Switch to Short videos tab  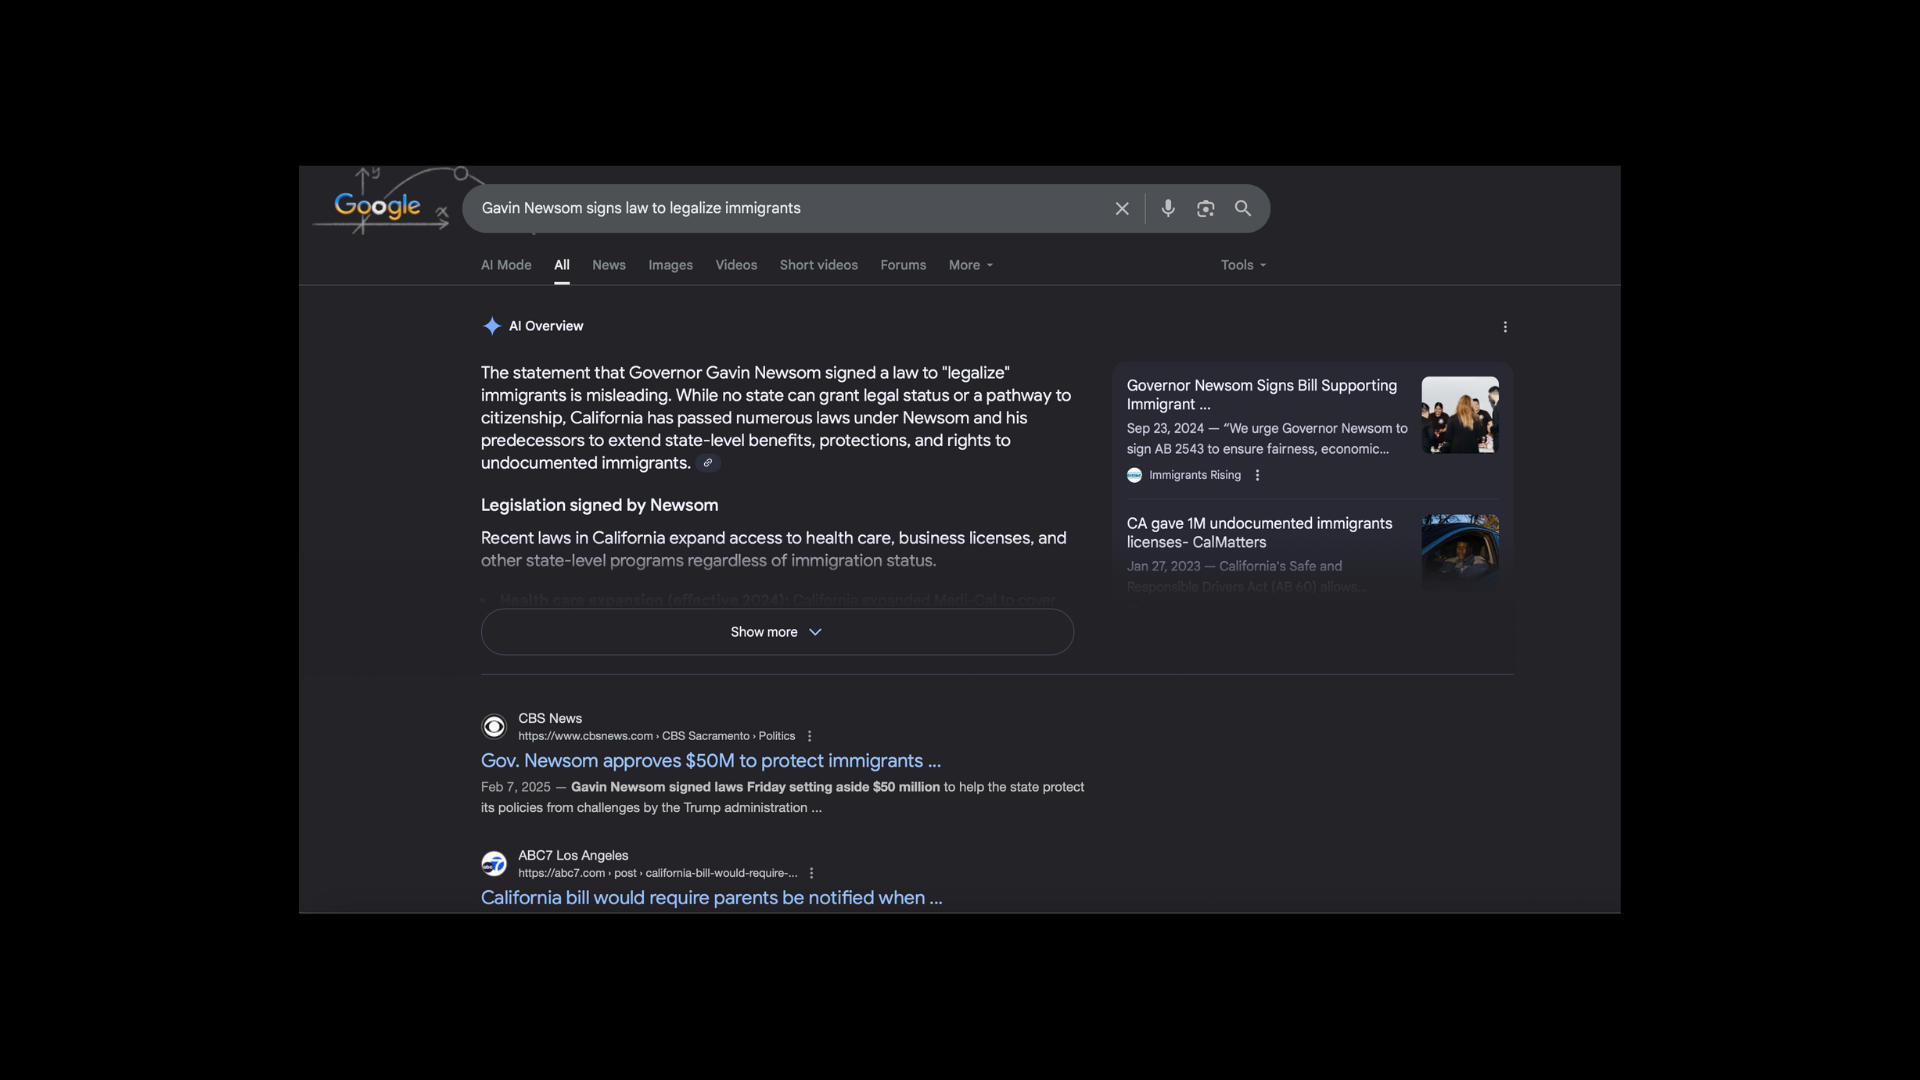[819, 265]
